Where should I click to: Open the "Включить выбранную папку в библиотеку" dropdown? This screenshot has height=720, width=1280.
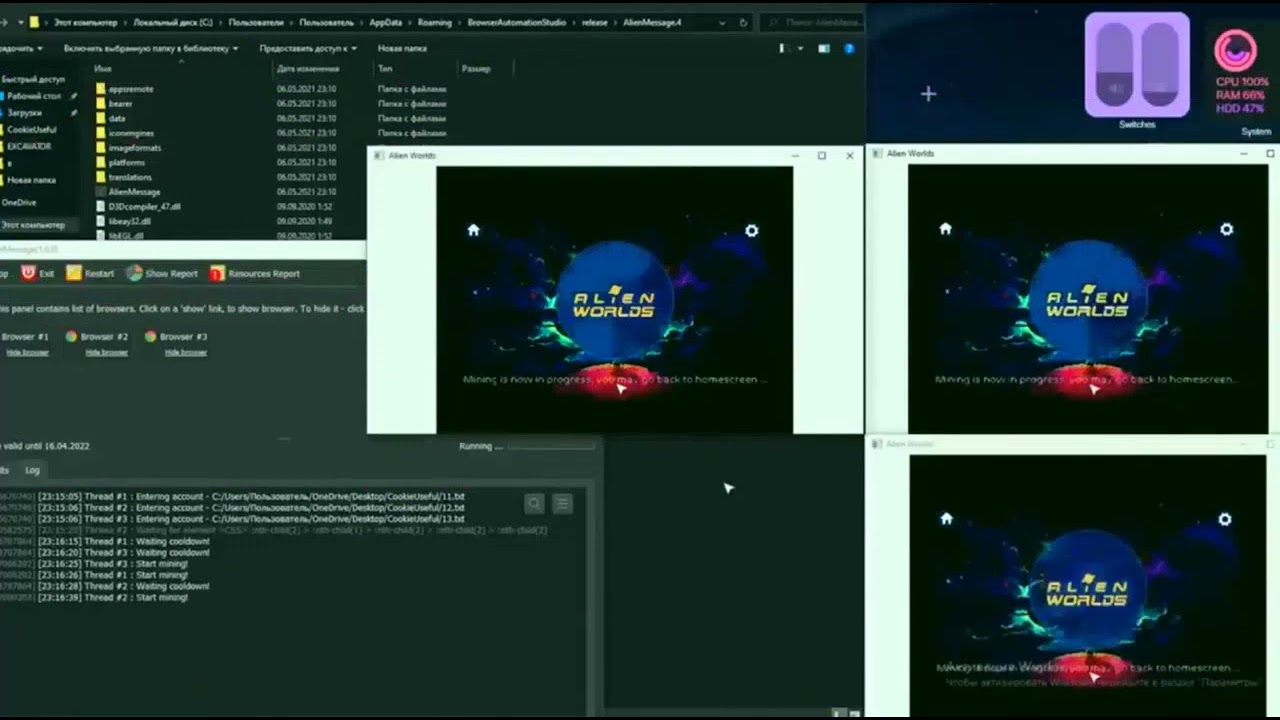point(151,48)
